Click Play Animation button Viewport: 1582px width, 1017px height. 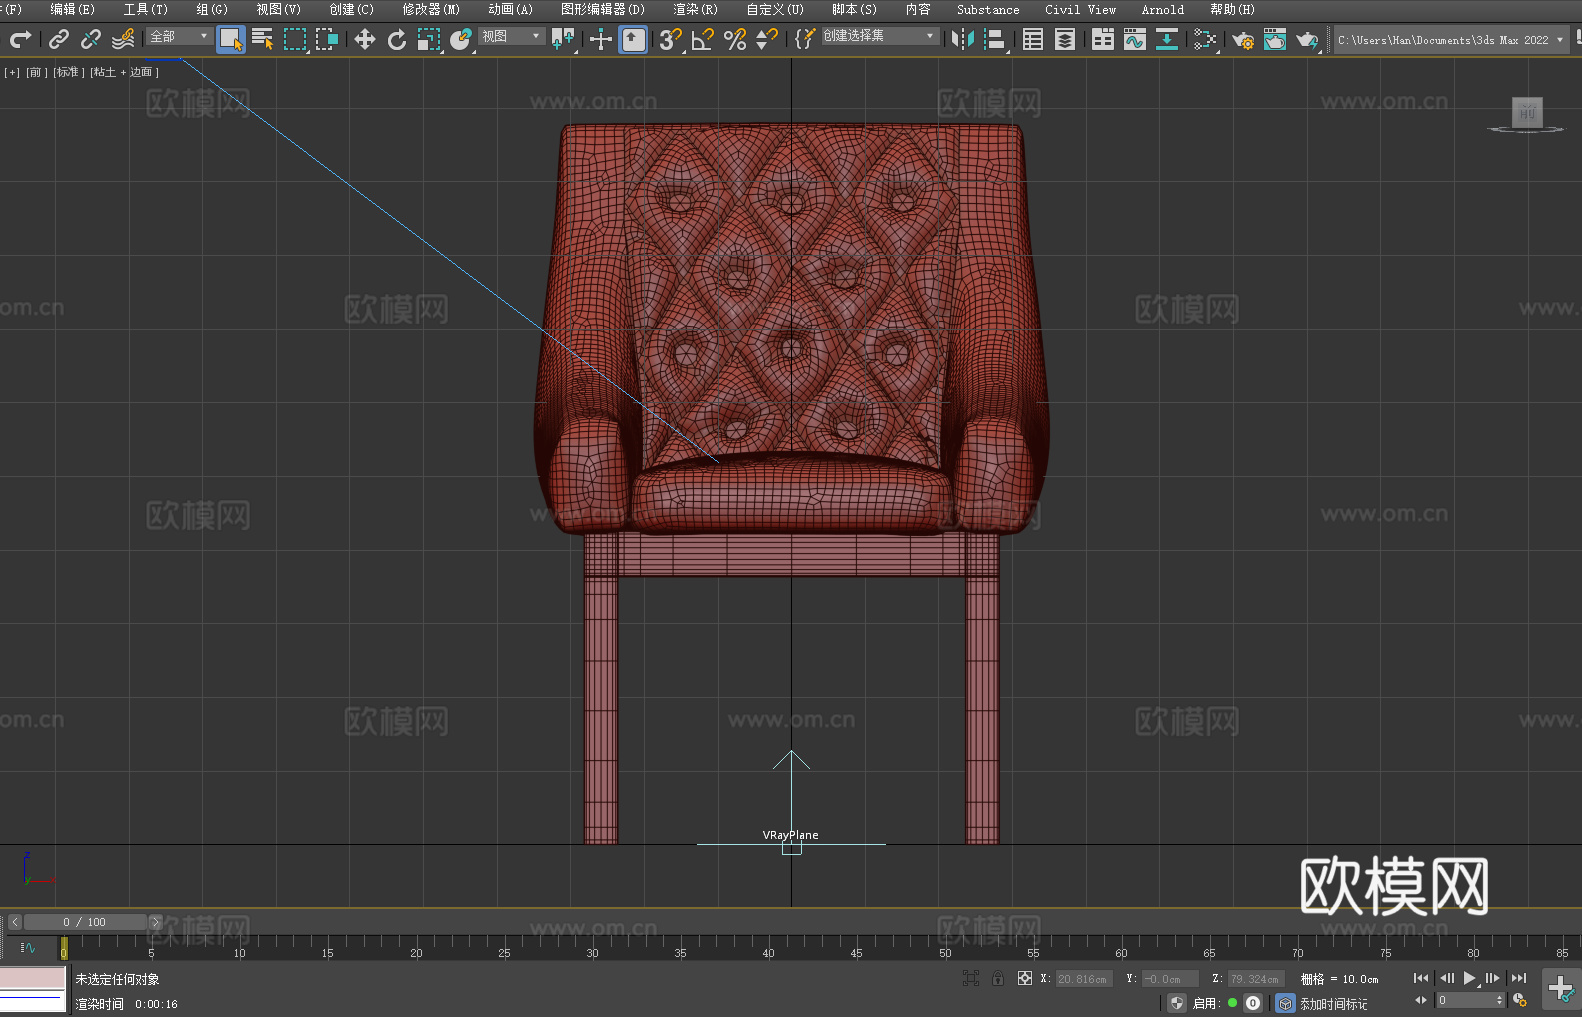point(1469,978)
